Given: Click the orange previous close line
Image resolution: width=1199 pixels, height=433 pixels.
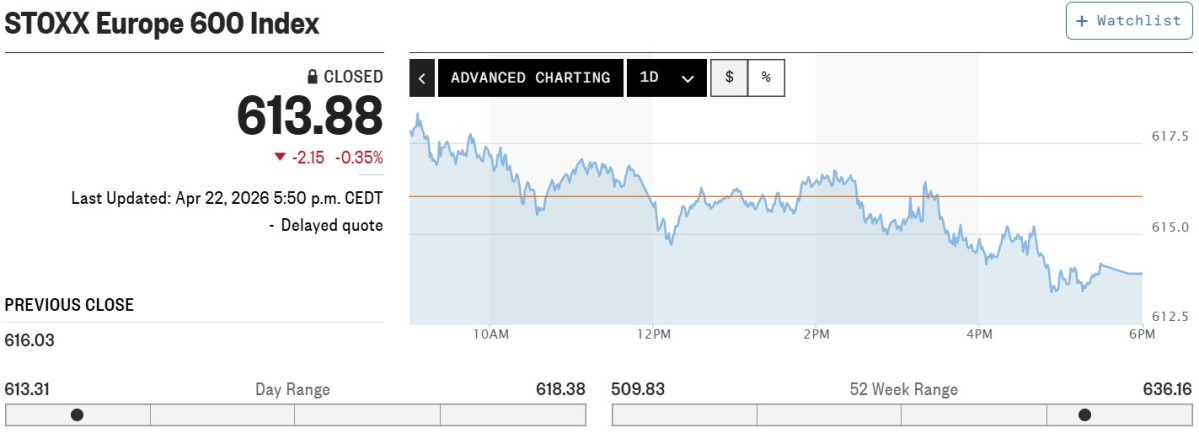Looking at the screenshot, I should [776, 197].
